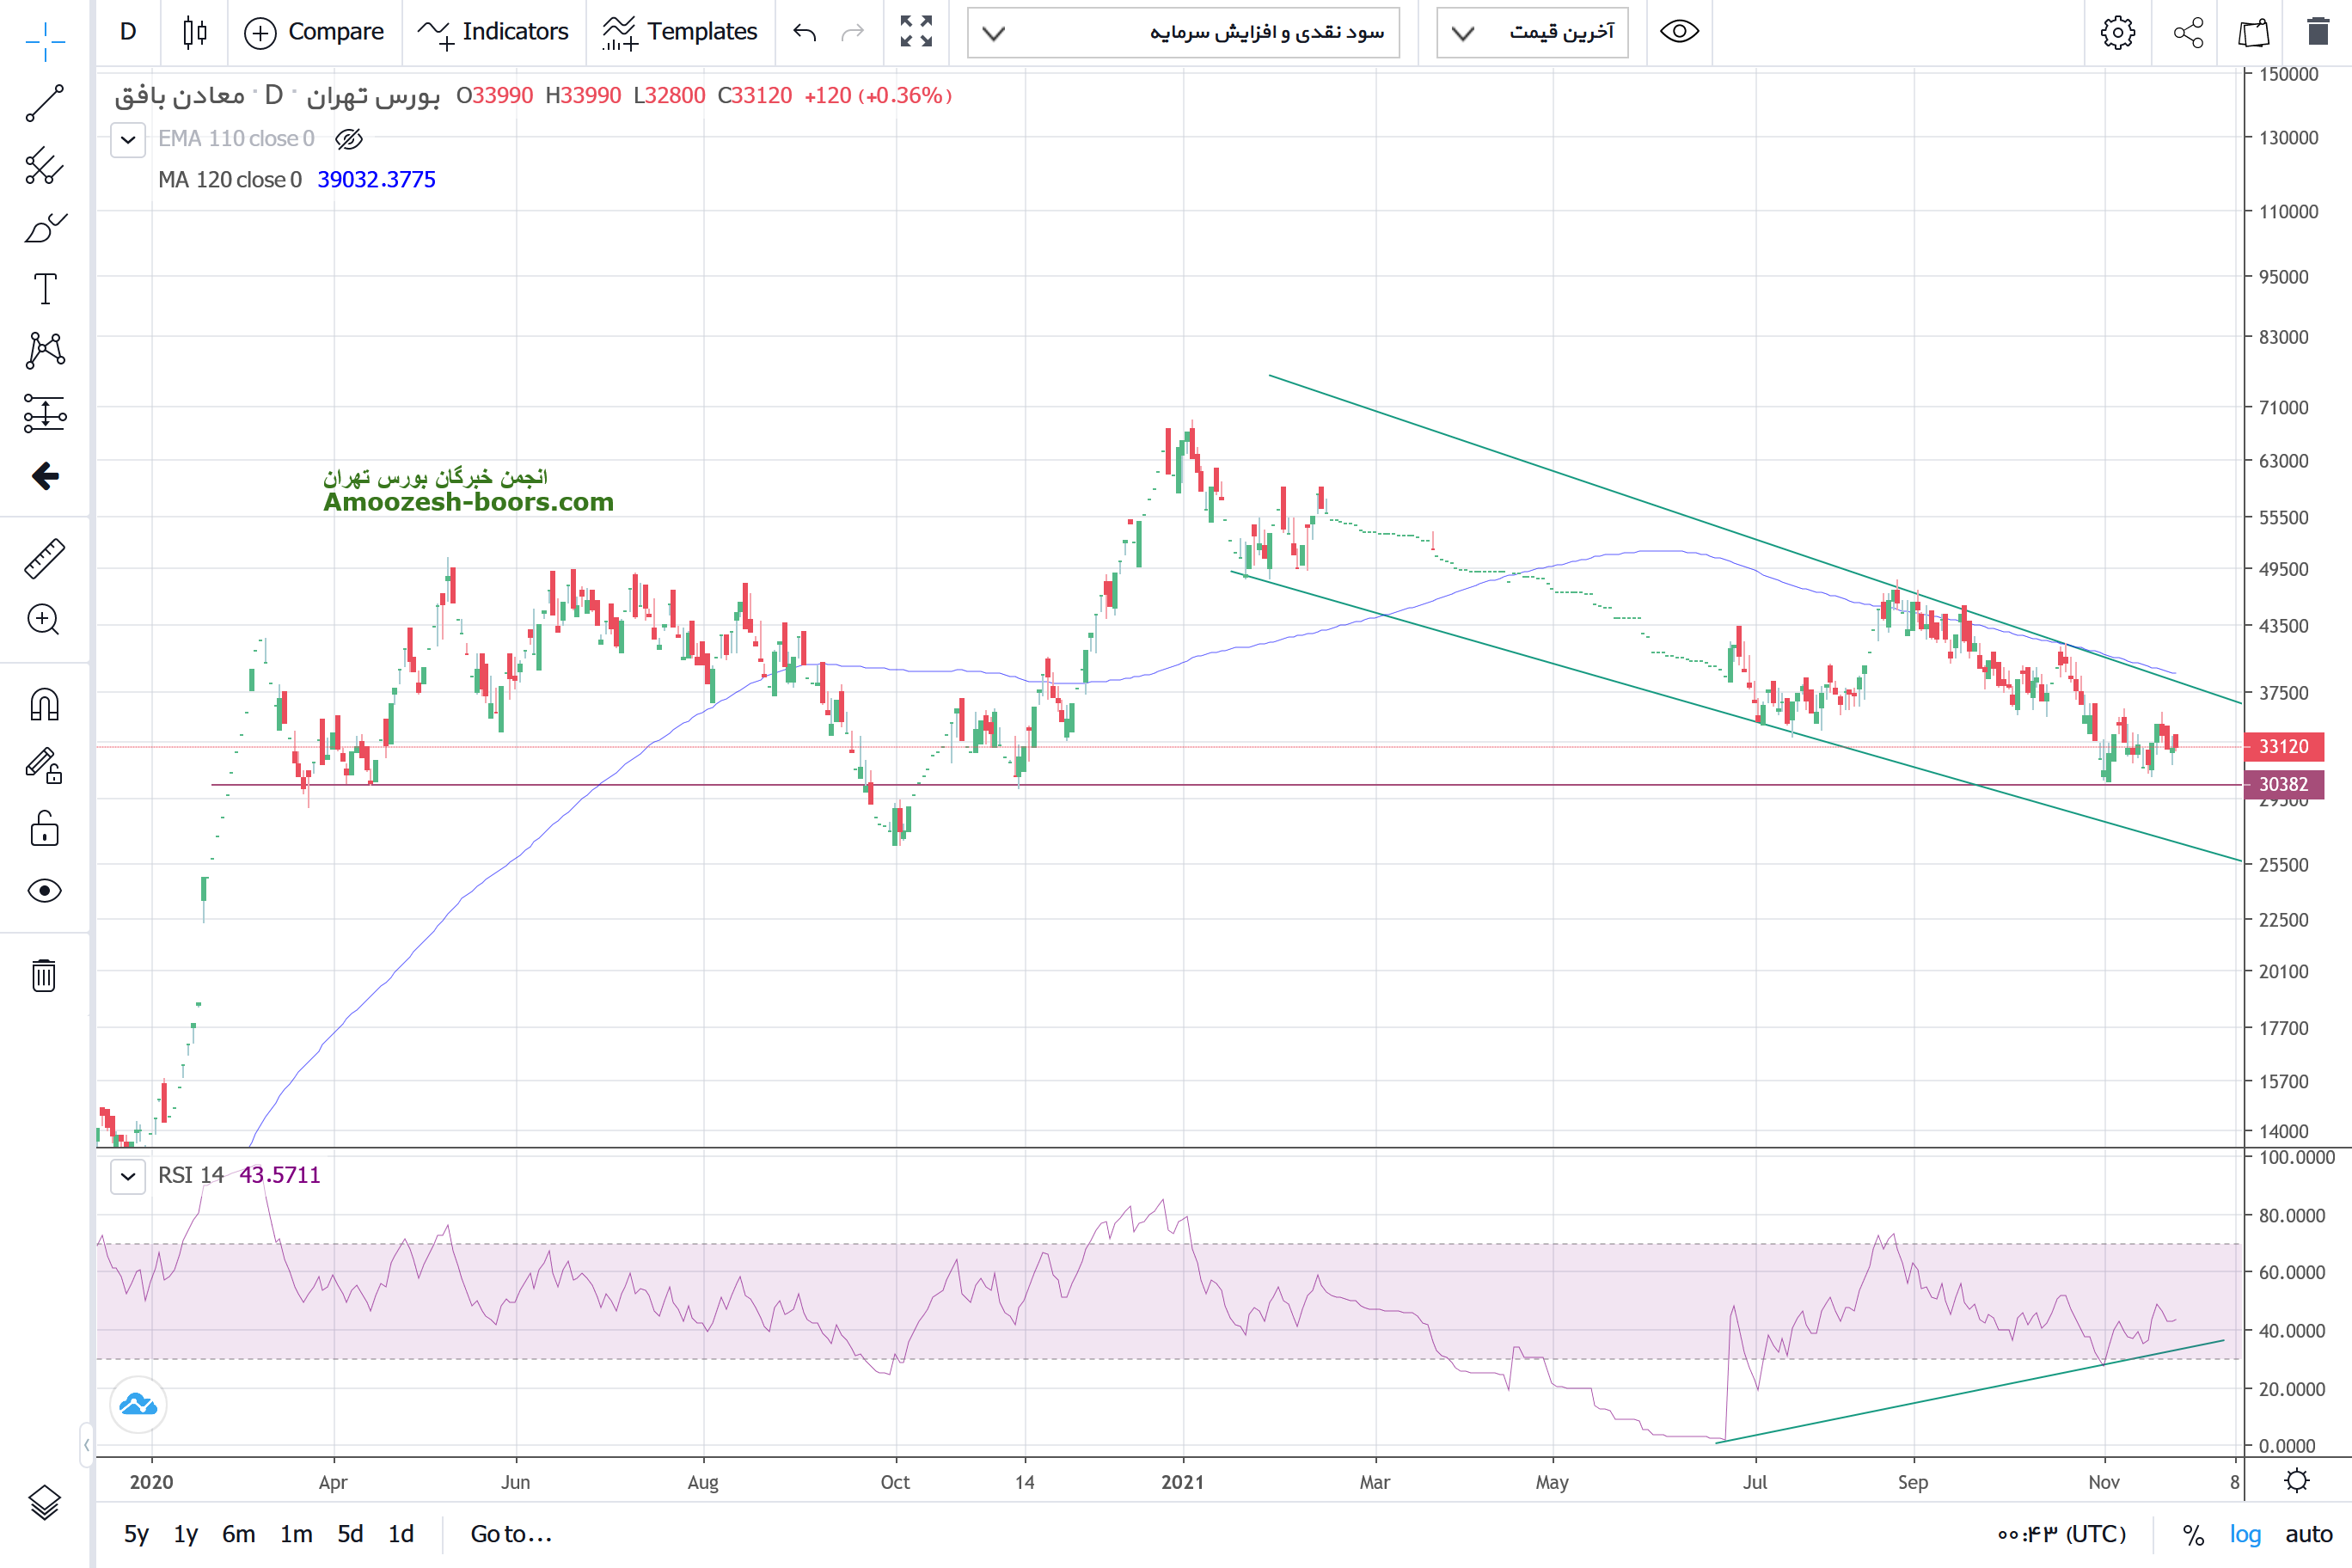The height and width of the screenshot is (1568, 2352).
Task: Click the Compare button
Action: (314, 32)
